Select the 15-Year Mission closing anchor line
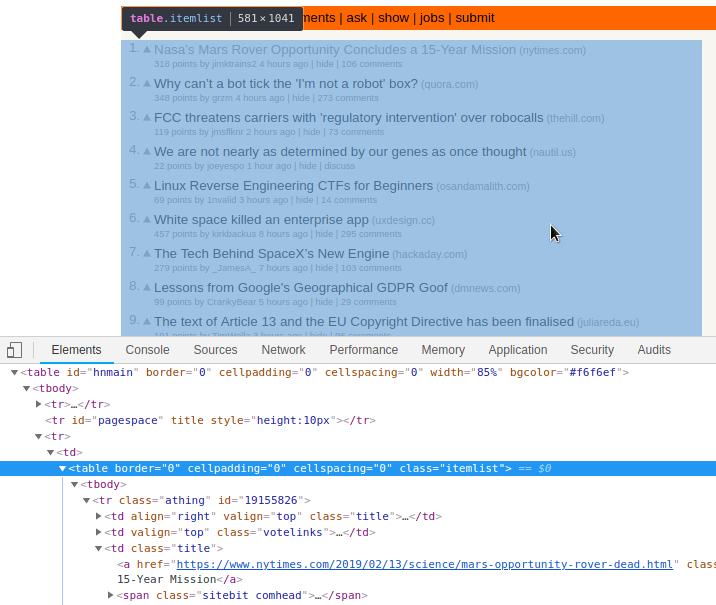The width and height of the screenshot is (716, 605). tap(180, 579)
